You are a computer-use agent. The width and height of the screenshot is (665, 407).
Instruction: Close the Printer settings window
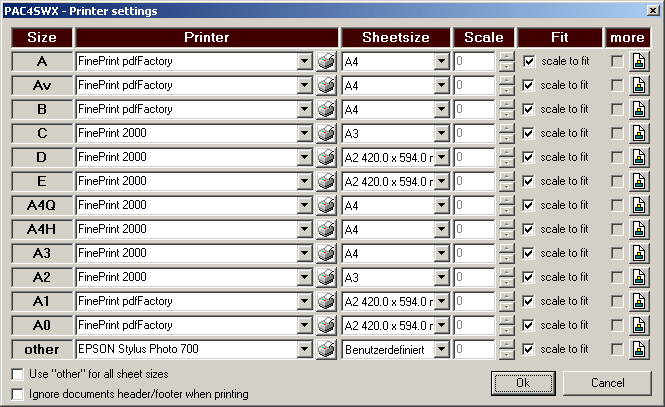(x=653, y=10)
